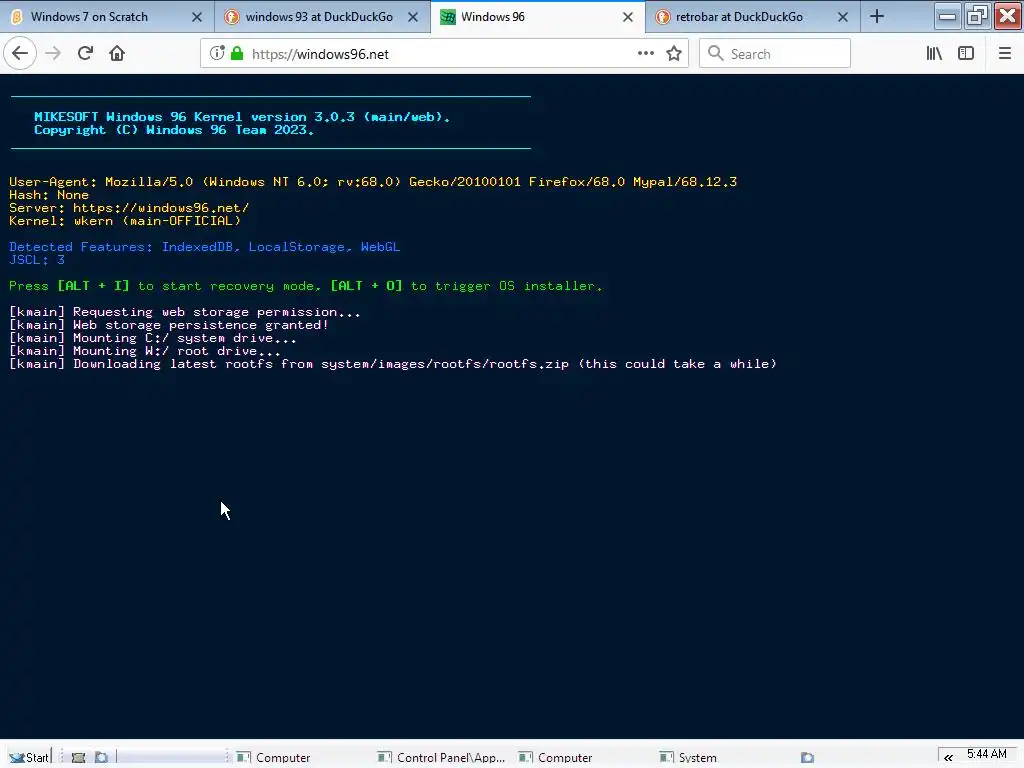Image resolution: width=1024 pixels, height=768 pixels.
Task: Click the magnifier icon in Search box
Action: coord(716,54)
